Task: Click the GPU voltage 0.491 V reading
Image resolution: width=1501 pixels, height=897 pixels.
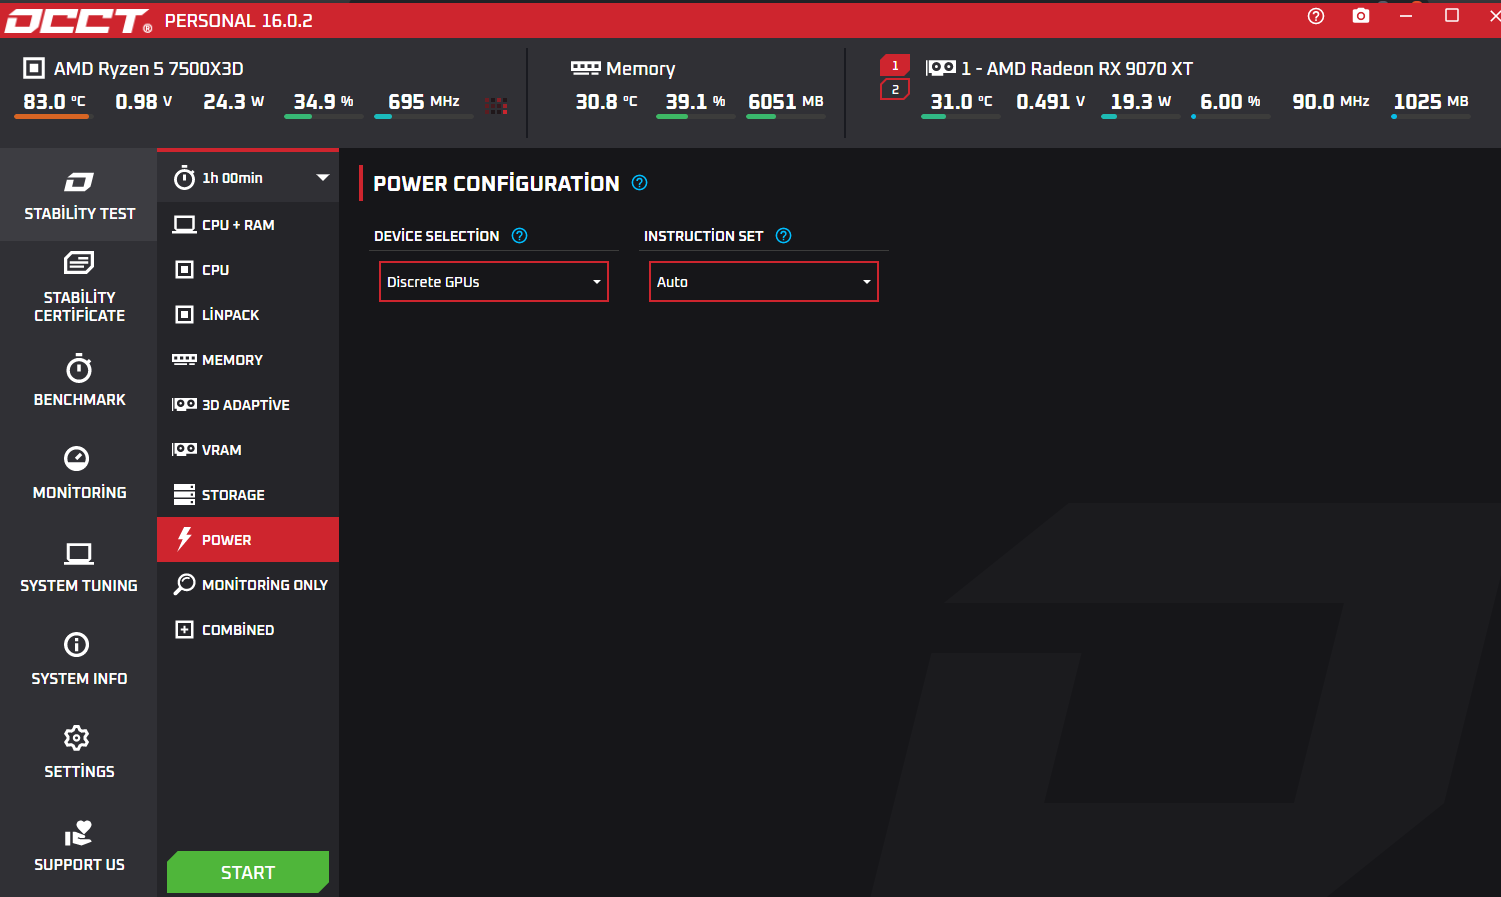Action: tap(1051, 102)
